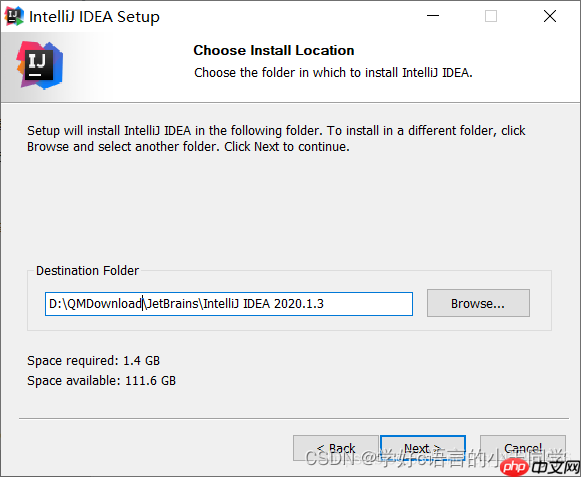Click the 'Choose the folder in which to install' subtitle
This screenshot has width=581, height=477.
tap(333, 73)
